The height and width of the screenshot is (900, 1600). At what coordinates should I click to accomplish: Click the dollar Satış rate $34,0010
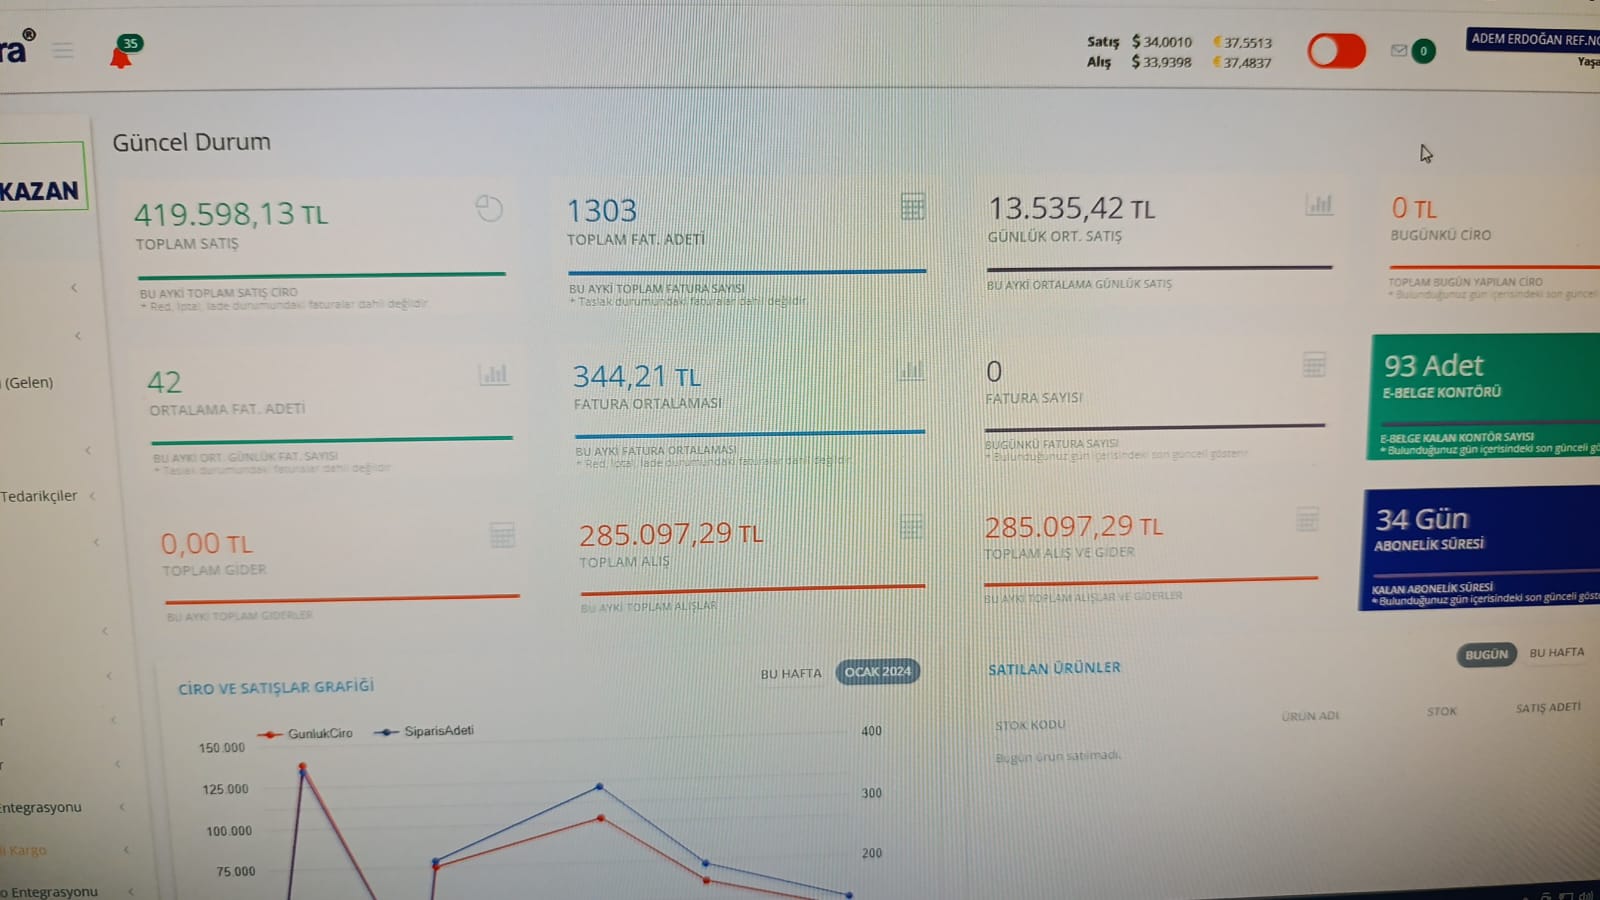tap(1162, 42)
